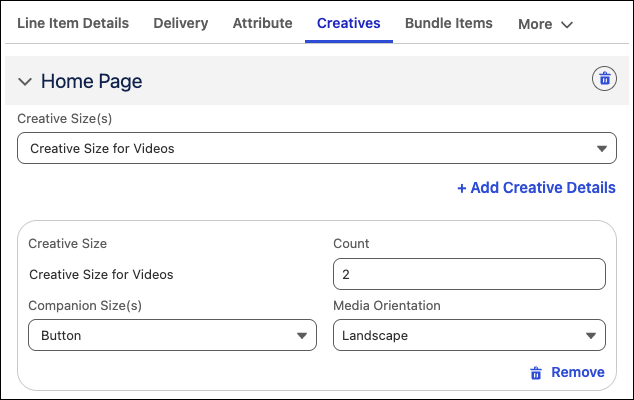Screen dimensions: 634x400
Task: Edit the Count input field
Action: (469, 274)
